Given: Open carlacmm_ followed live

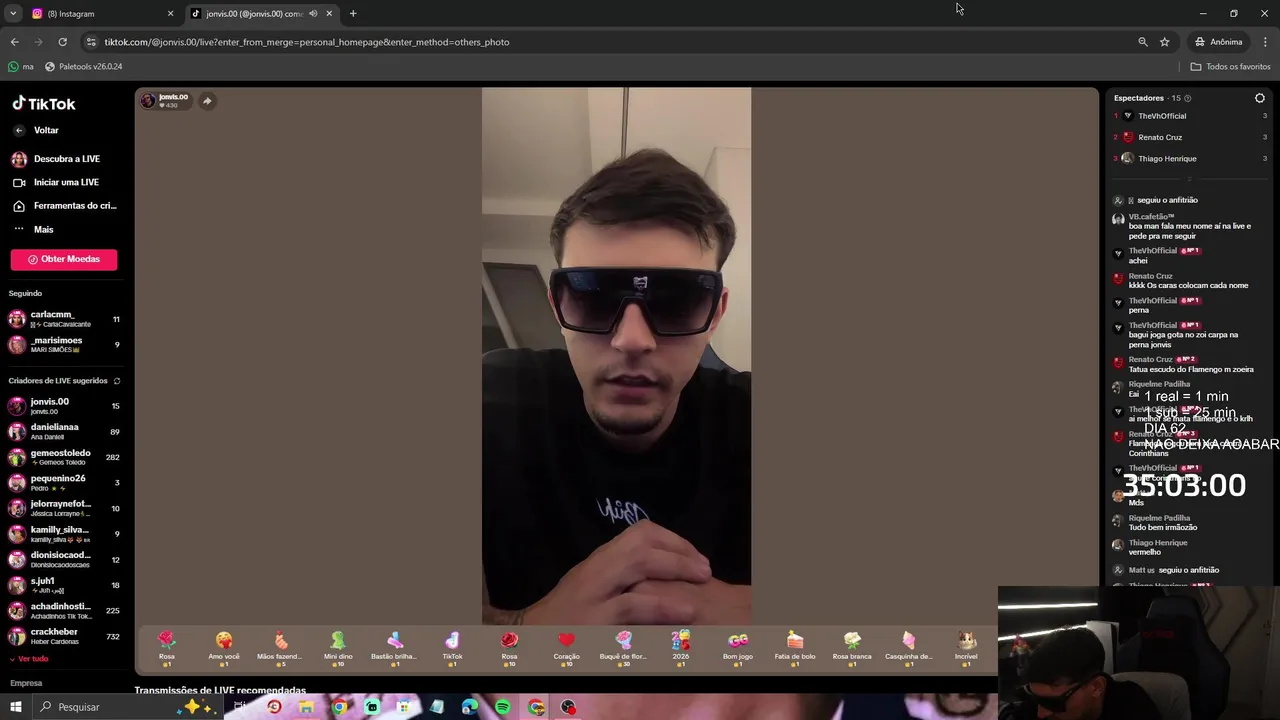Looking at the screenshot, I should point(64,319).
